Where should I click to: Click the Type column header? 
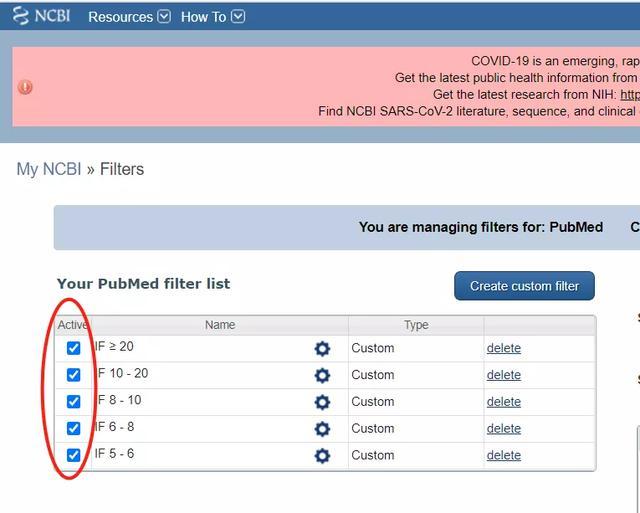416,325
